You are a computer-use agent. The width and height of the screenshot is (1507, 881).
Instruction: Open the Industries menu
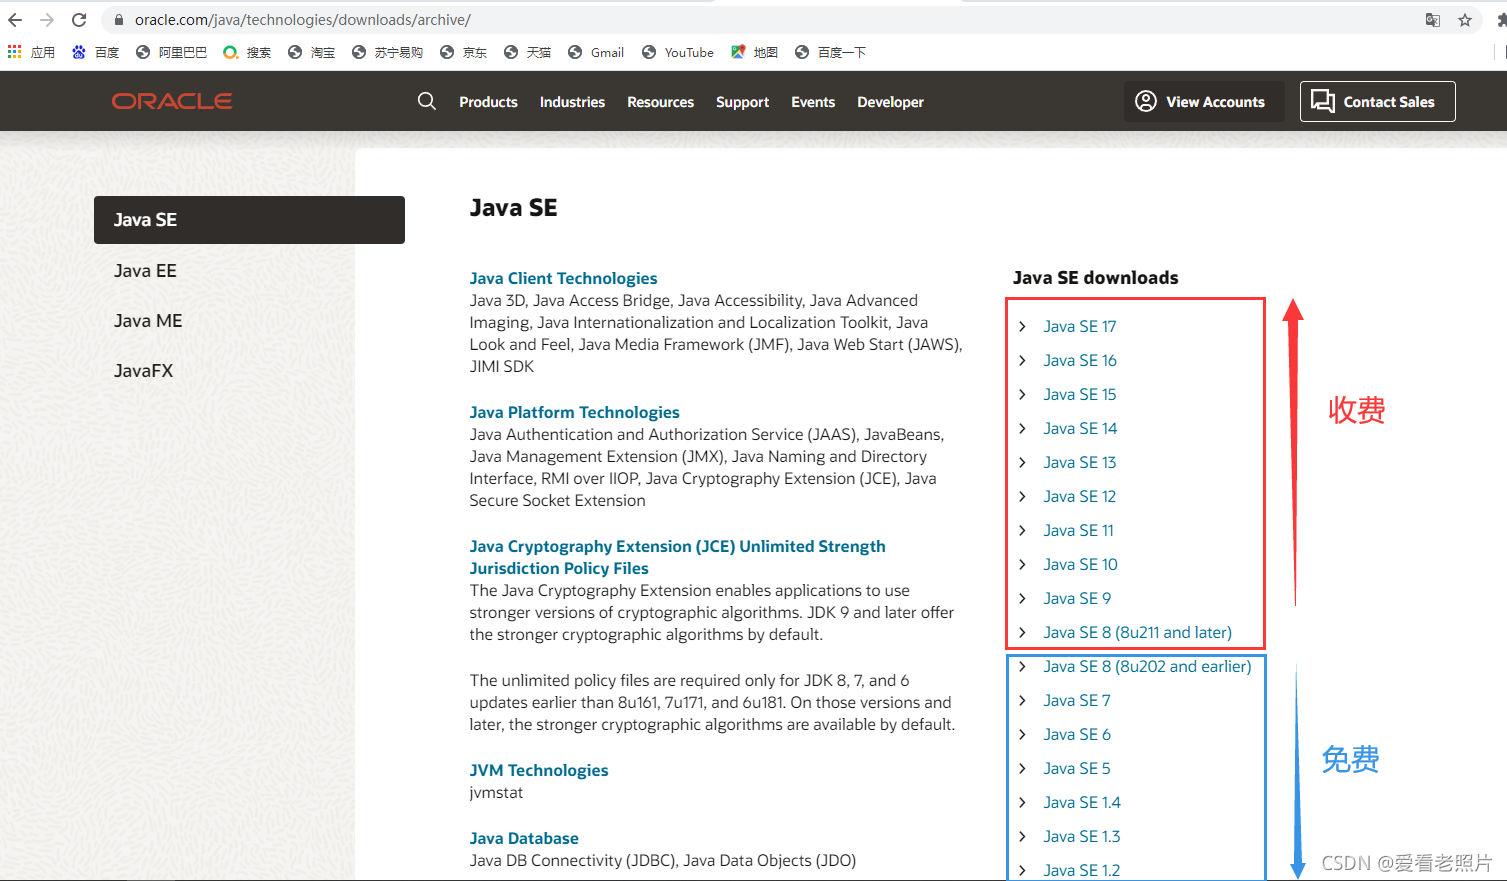coord(572,102)
